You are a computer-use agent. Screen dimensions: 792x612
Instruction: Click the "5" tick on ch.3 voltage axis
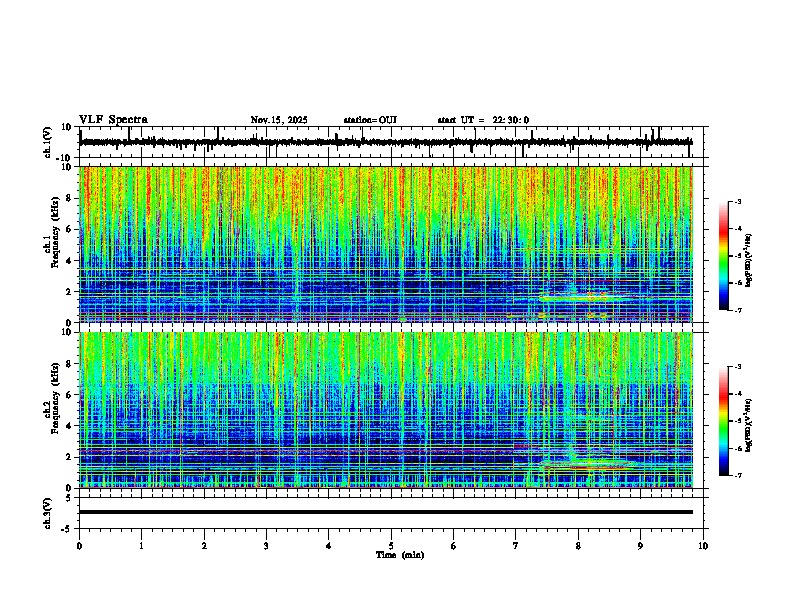(69, 498)
